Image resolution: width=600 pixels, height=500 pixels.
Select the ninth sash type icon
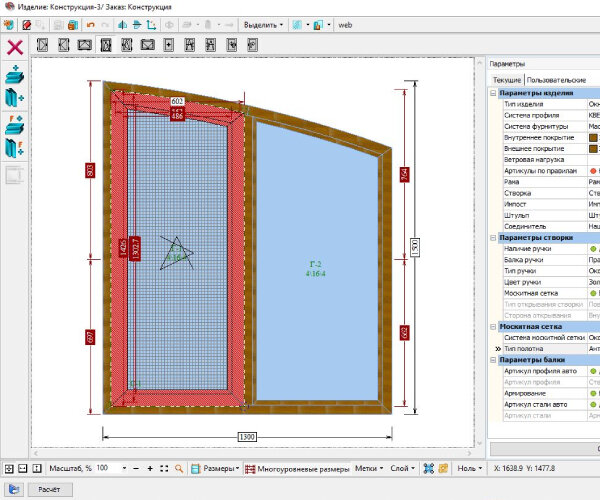coord(210,45)
